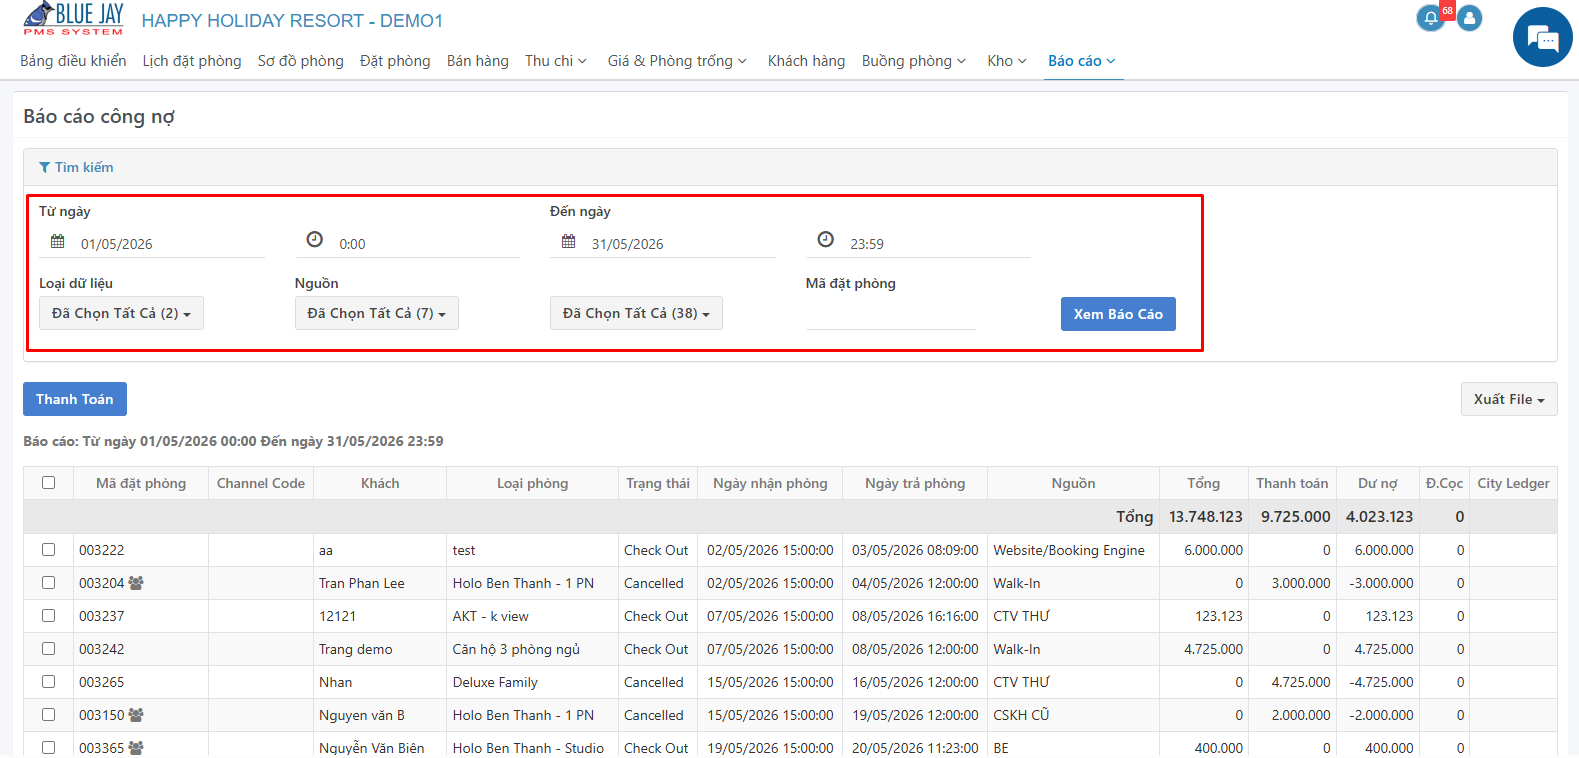Expand the Thu chi menu
1579x758 pixels.
556,61
